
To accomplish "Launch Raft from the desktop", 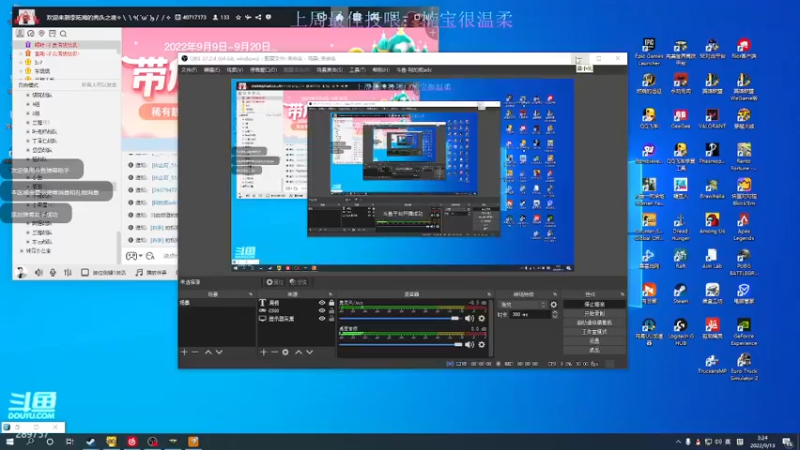I will 680,259.
